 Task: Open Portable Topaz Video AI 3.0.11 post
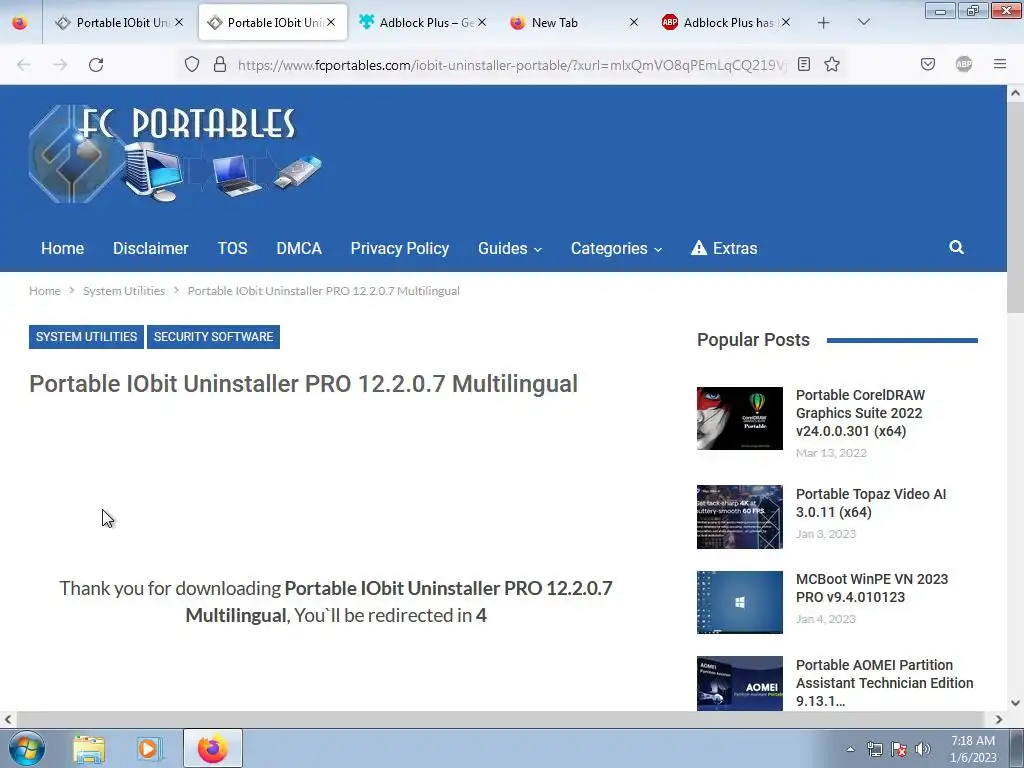pyautogui.click(x=871, y=503)
